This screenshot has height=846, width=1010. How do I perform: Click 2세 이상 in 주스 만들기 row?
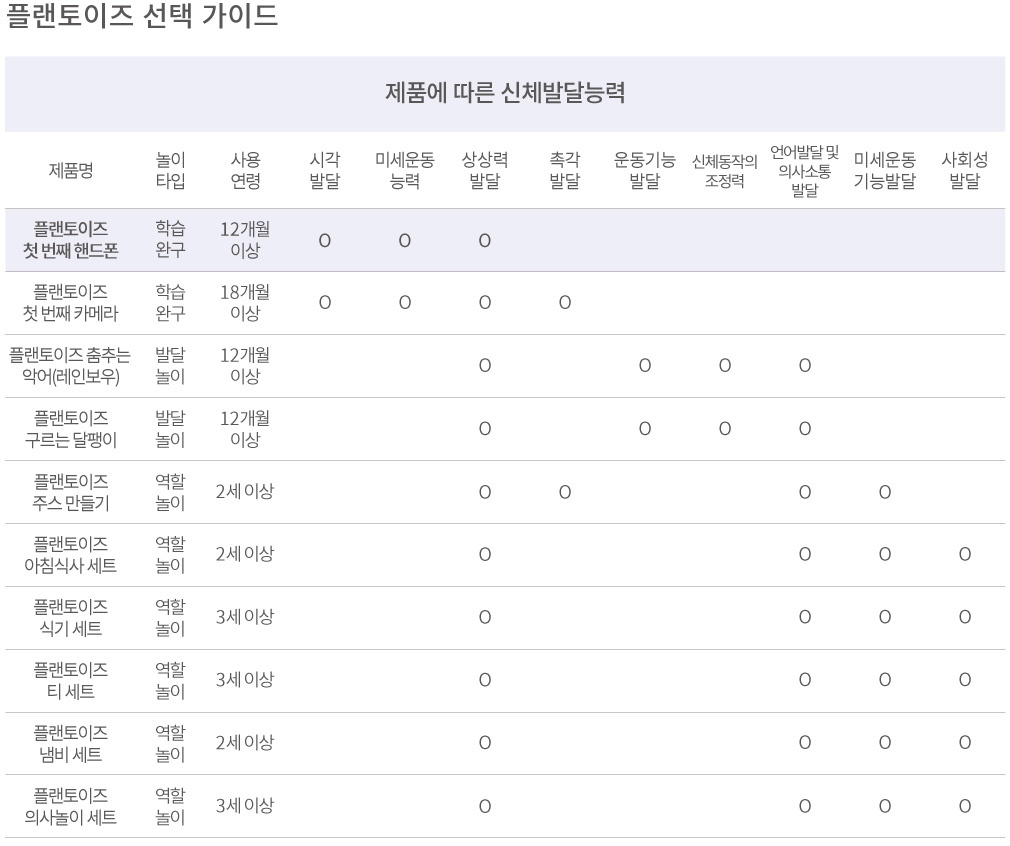(245, 492)
